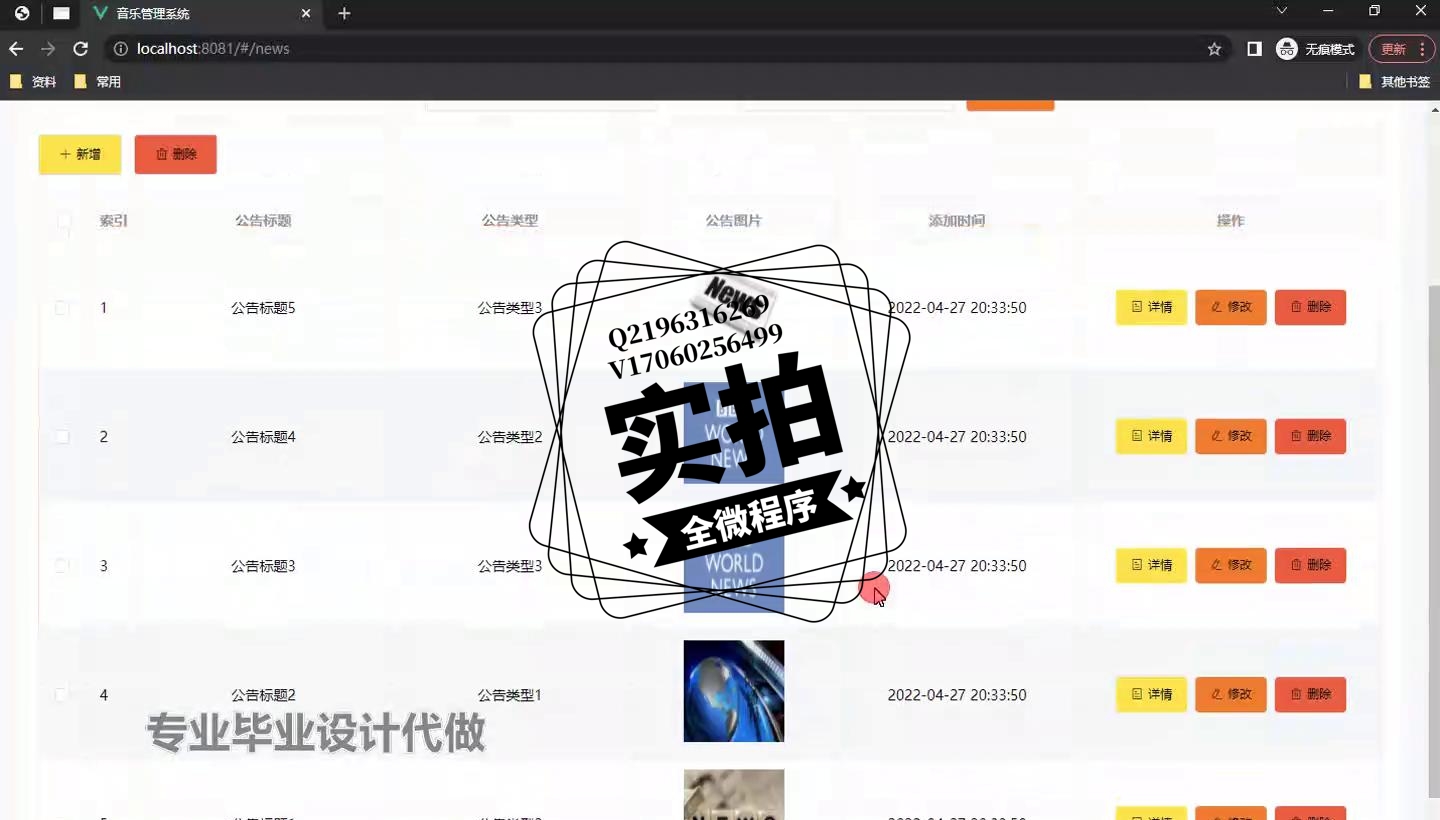Click 删除 for 公告标题3 row

pyautogui.click(x=1310, y=565)
